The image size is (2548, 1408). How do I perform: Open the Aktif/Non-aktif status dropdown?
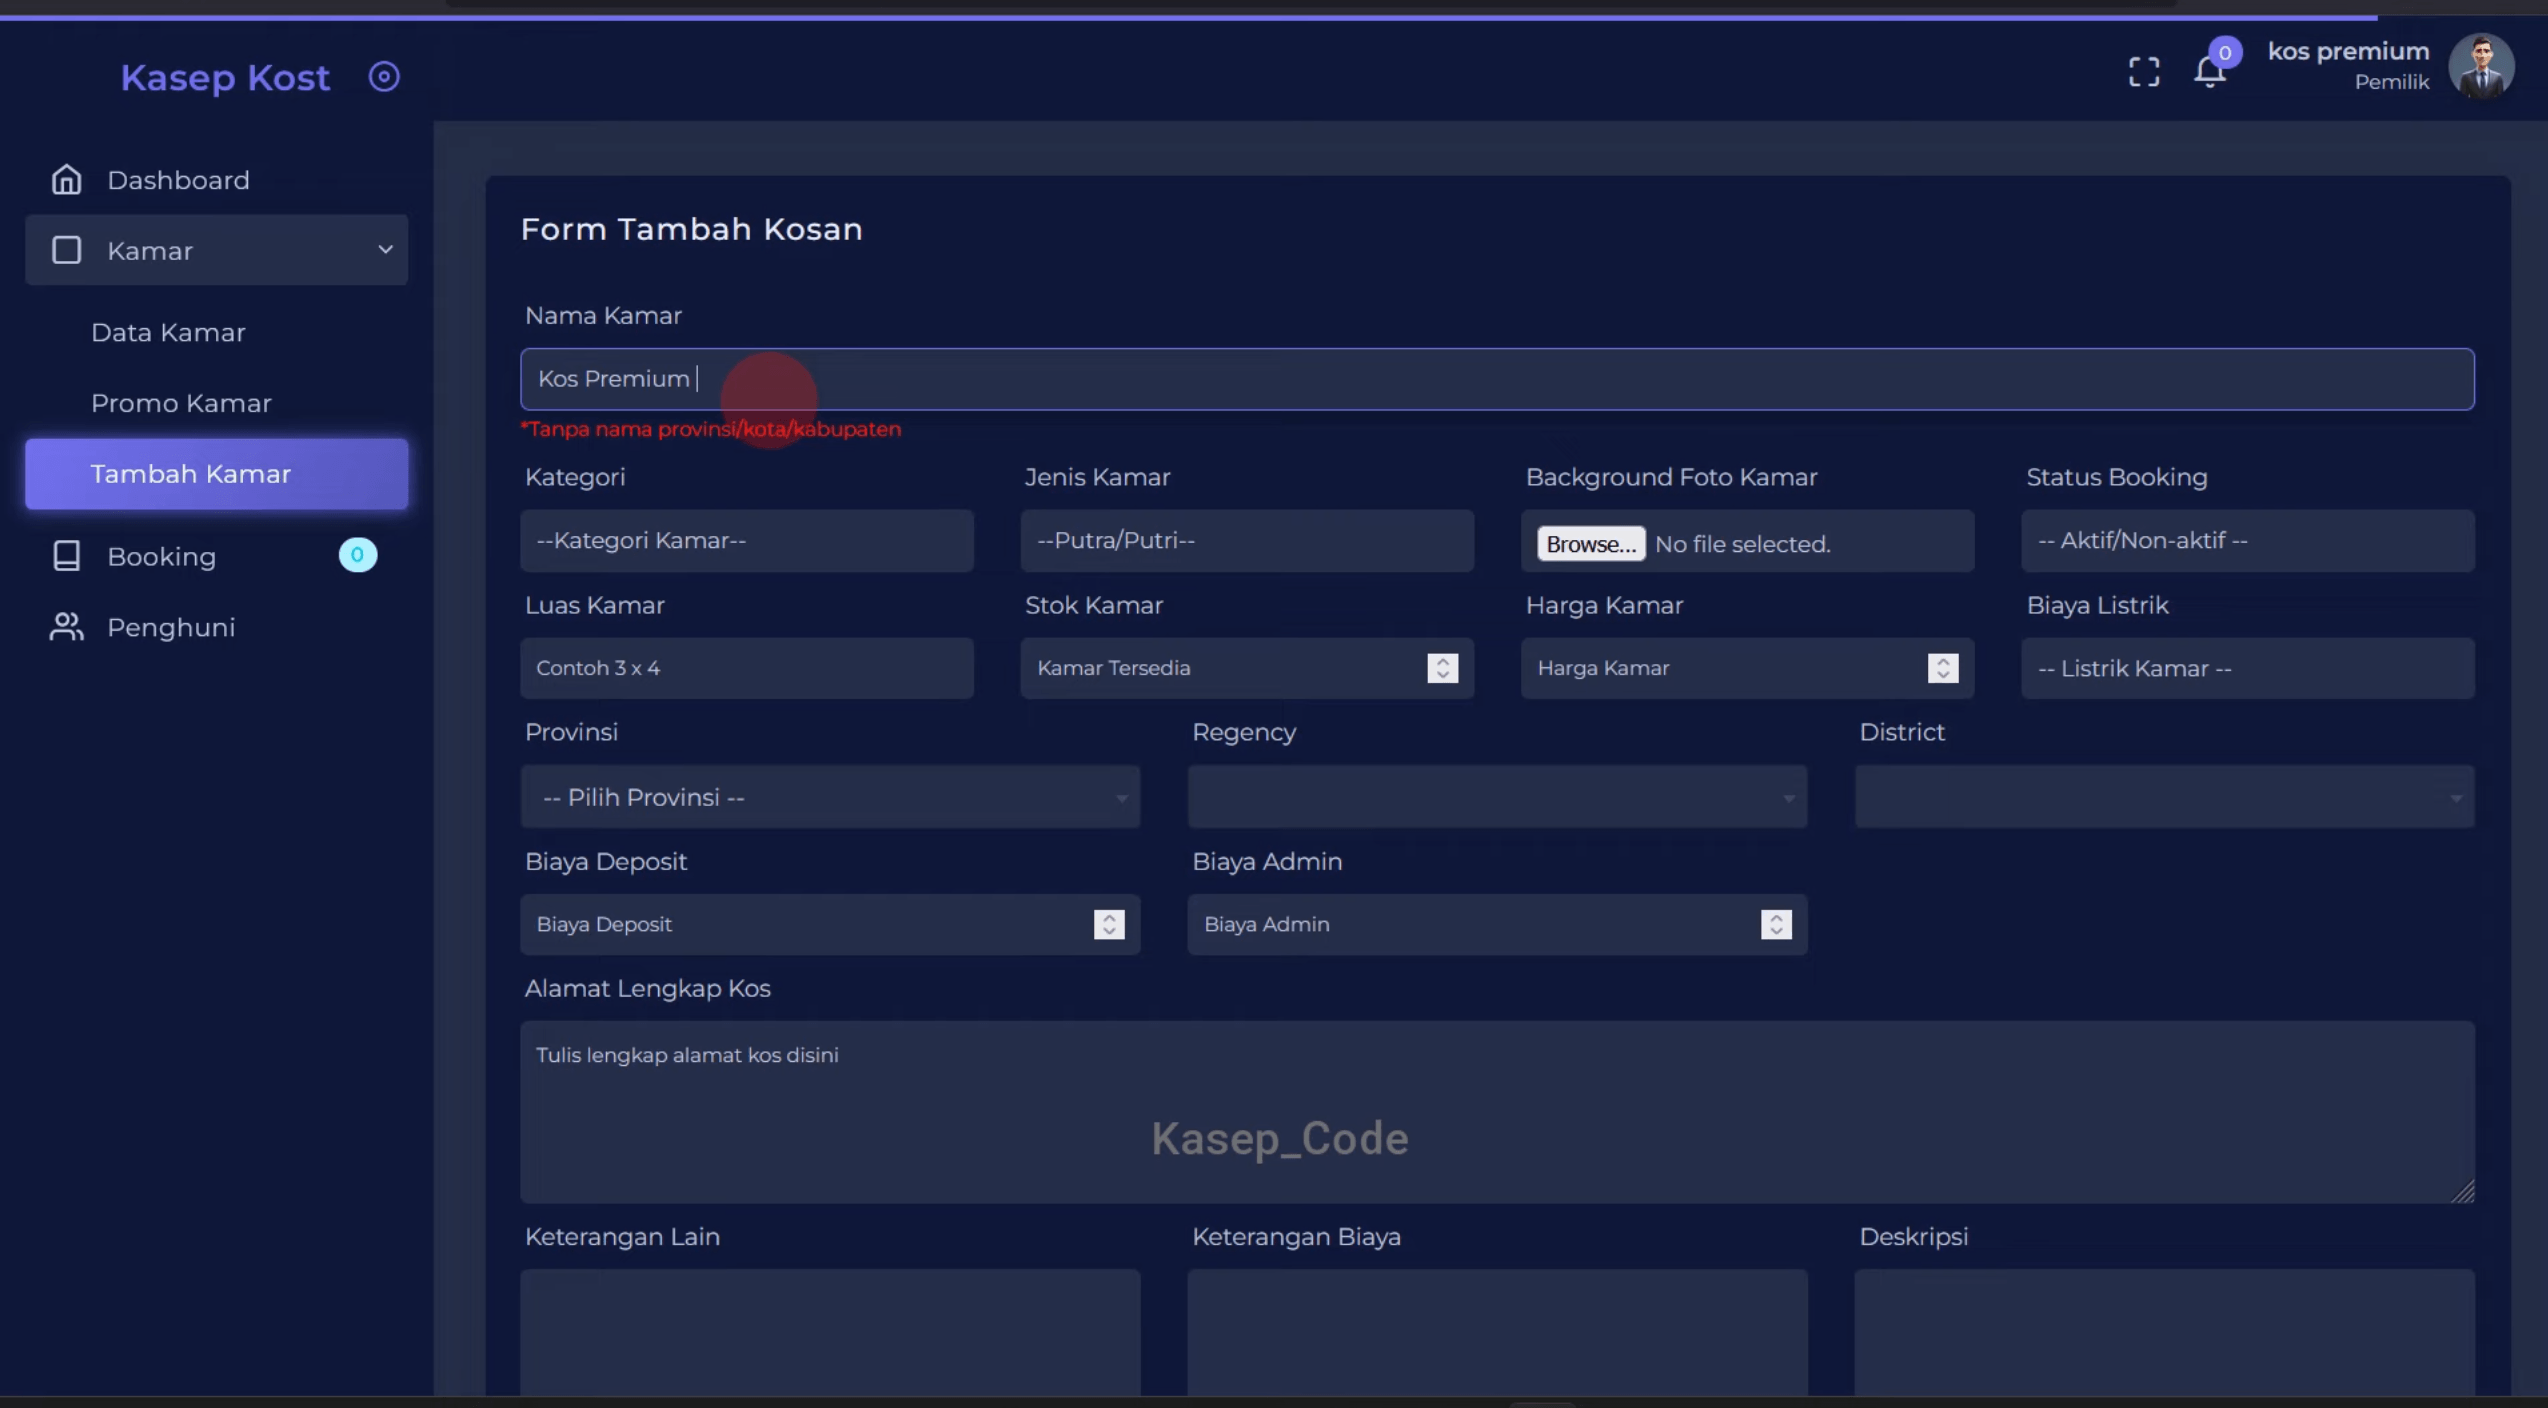tap(2247, 541)
